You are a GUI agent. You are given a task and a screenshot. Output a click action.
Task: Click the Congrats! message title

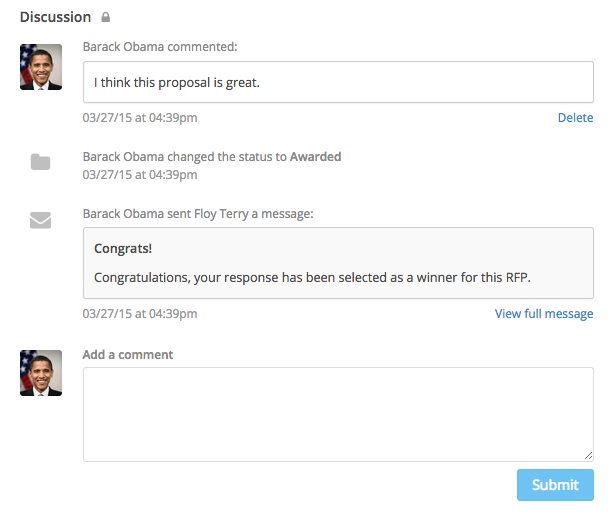(123, 248)
